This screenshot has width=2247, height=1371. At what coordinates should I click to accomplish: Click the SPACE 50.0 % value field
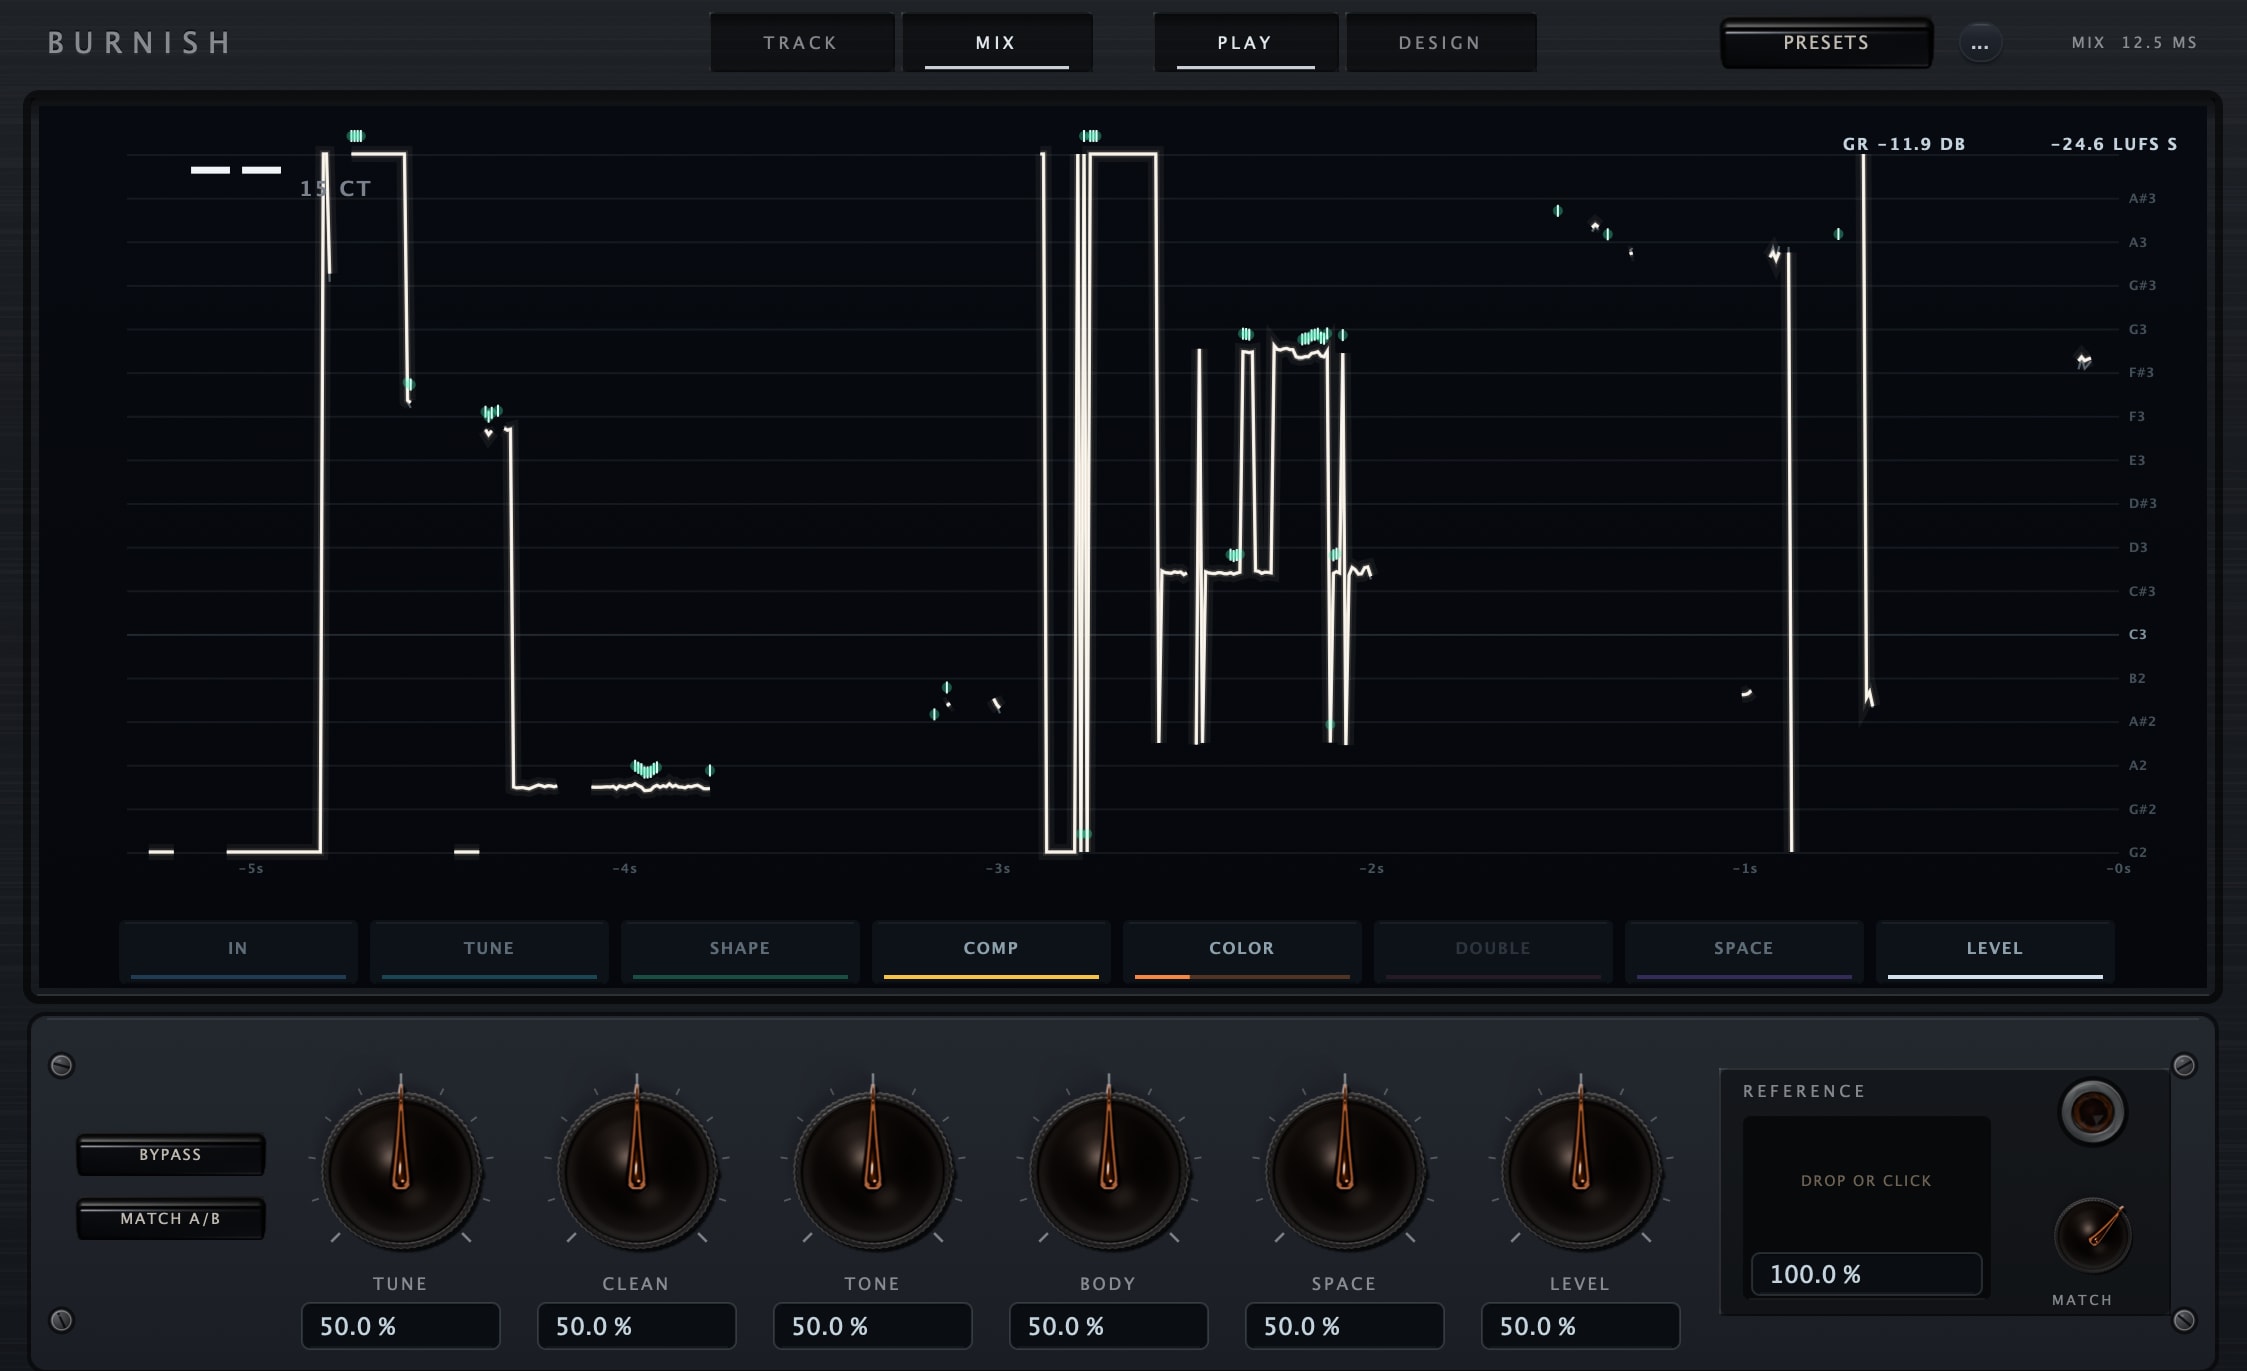click(1344, 1326)
